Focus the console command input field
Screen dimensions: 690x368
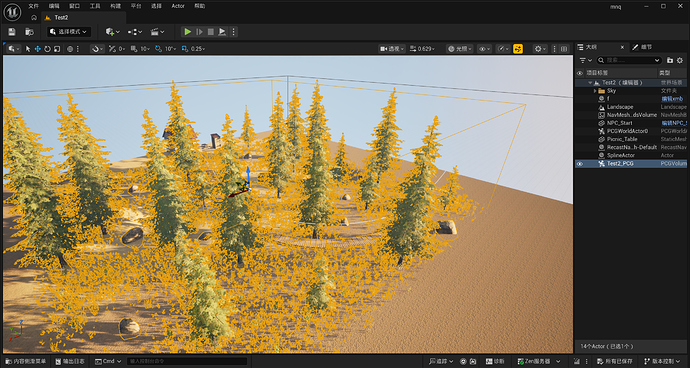pos(187,361)
